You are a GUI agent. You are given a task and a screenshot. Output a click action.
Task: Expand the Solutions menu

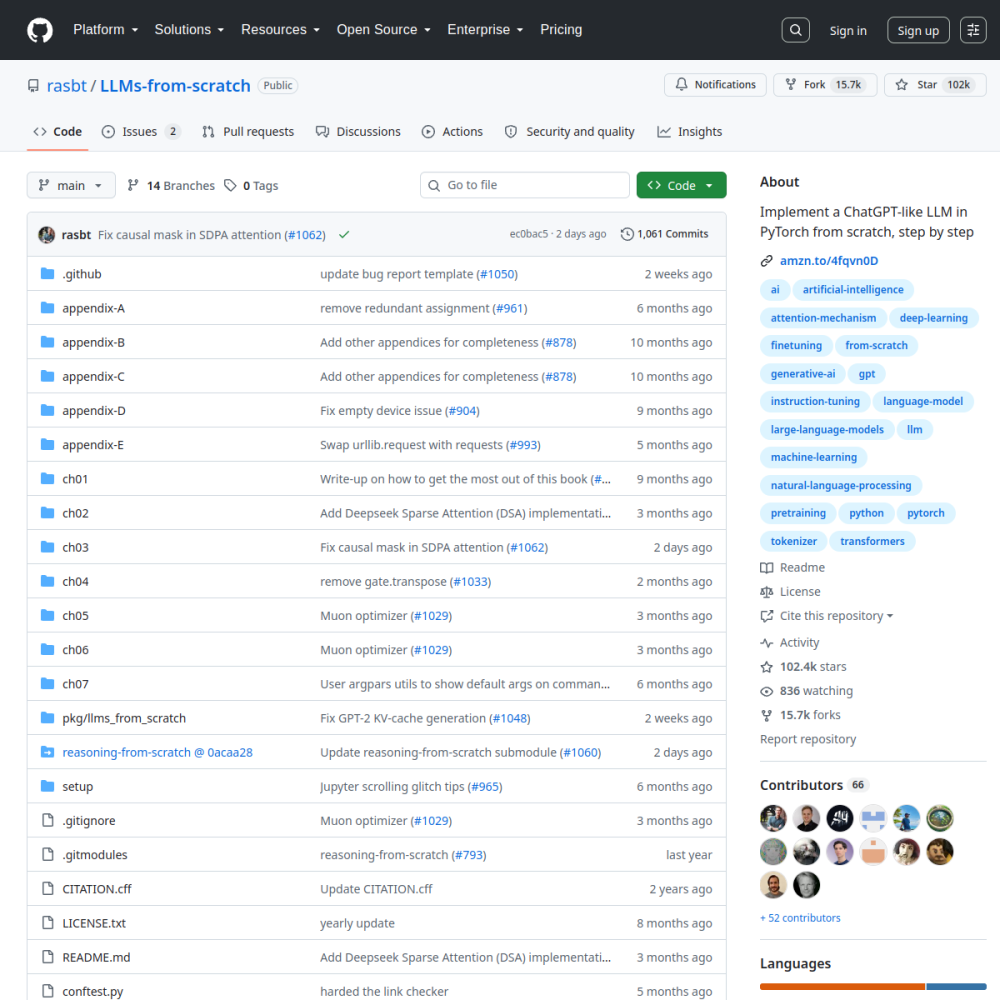tap(189, 30)
